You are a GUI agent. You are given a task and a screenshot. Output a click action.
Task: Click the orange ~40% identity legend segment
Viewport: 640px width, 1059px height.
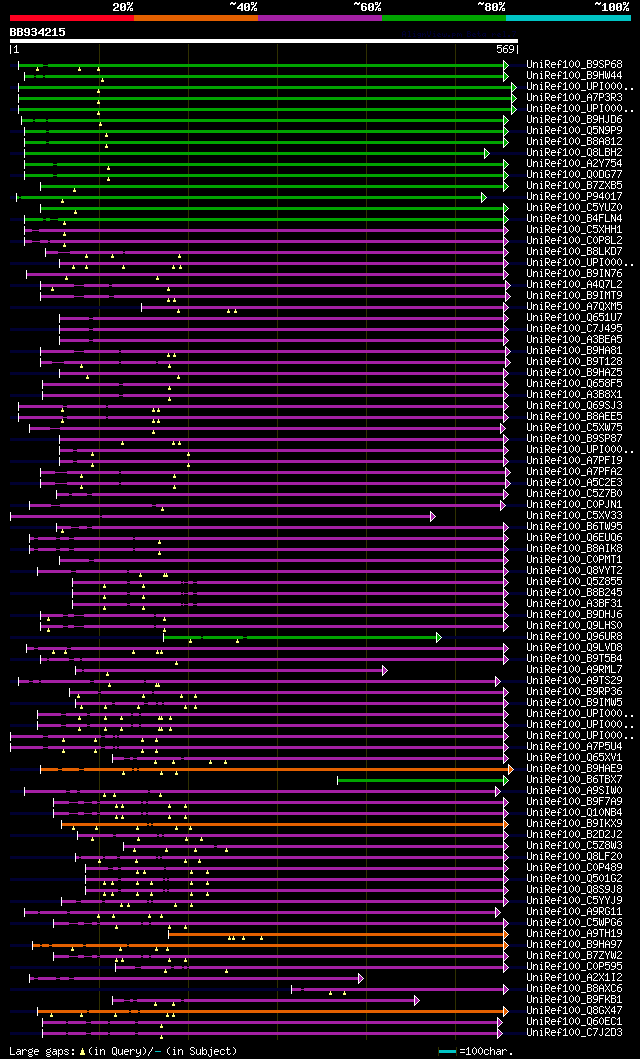pos(196,18)
